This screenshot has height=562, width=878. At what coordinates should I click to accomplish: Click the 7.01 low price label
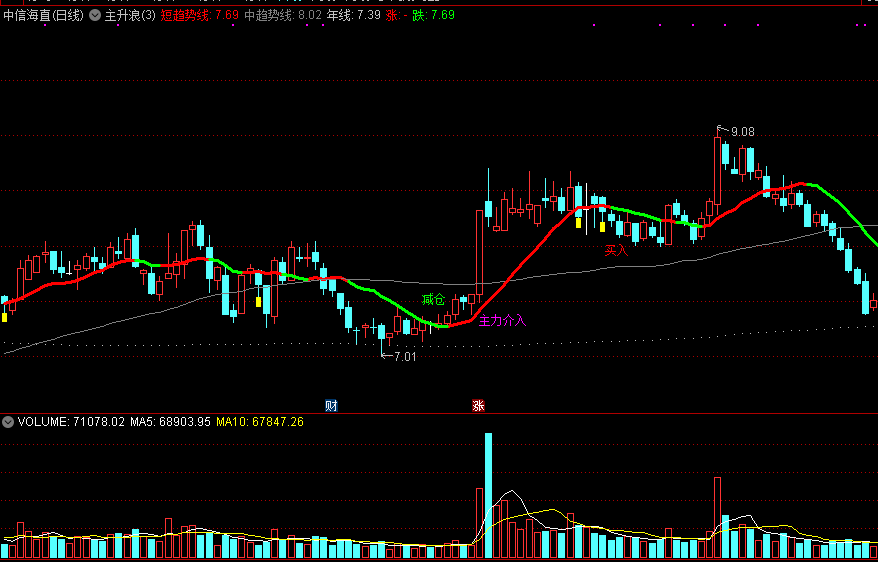click(x=405, y=357)
